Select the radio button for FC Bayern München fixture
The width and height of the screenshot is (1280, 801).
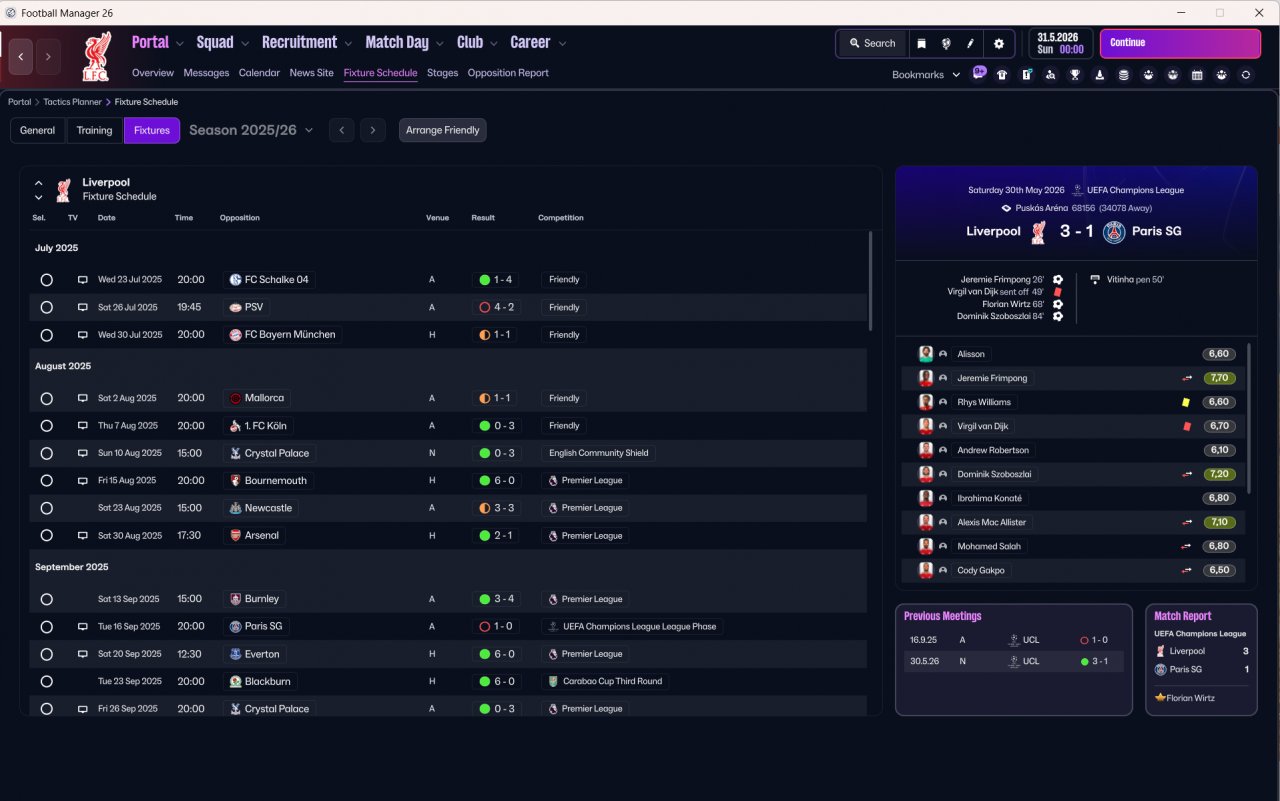(46, 335)
